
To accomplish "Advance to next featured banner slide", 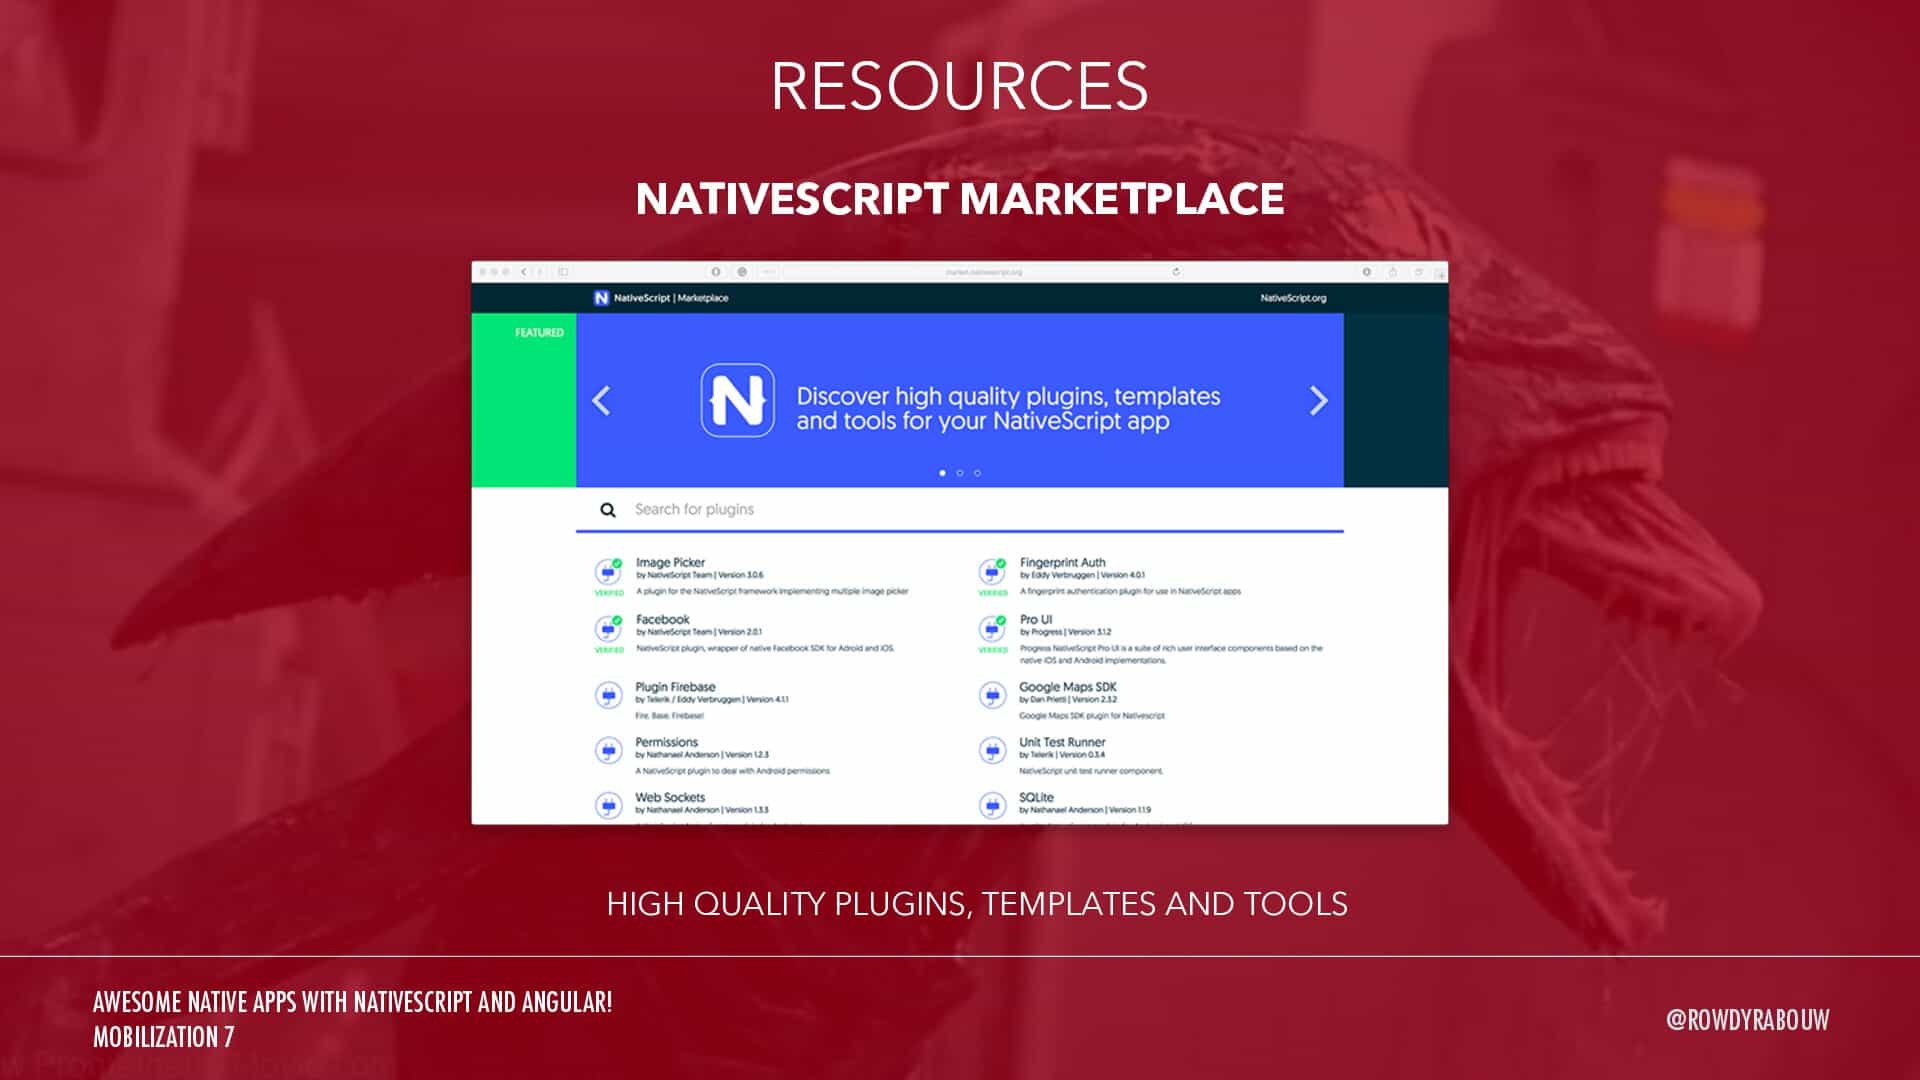I will [1319, 401].
